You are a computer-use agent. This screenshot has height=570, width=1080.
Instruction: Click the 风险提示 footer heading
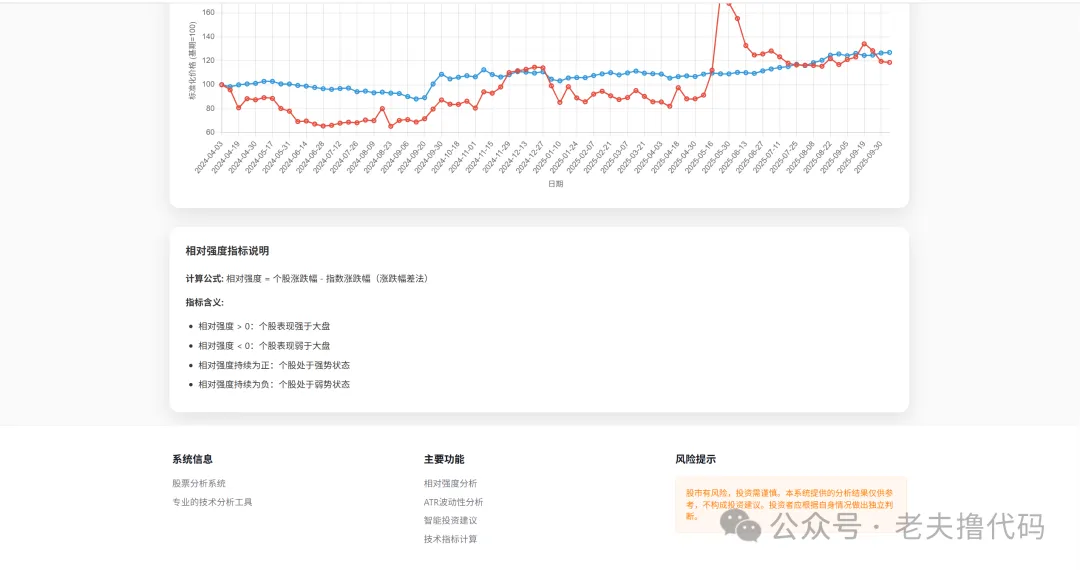(x=695, y=459)
